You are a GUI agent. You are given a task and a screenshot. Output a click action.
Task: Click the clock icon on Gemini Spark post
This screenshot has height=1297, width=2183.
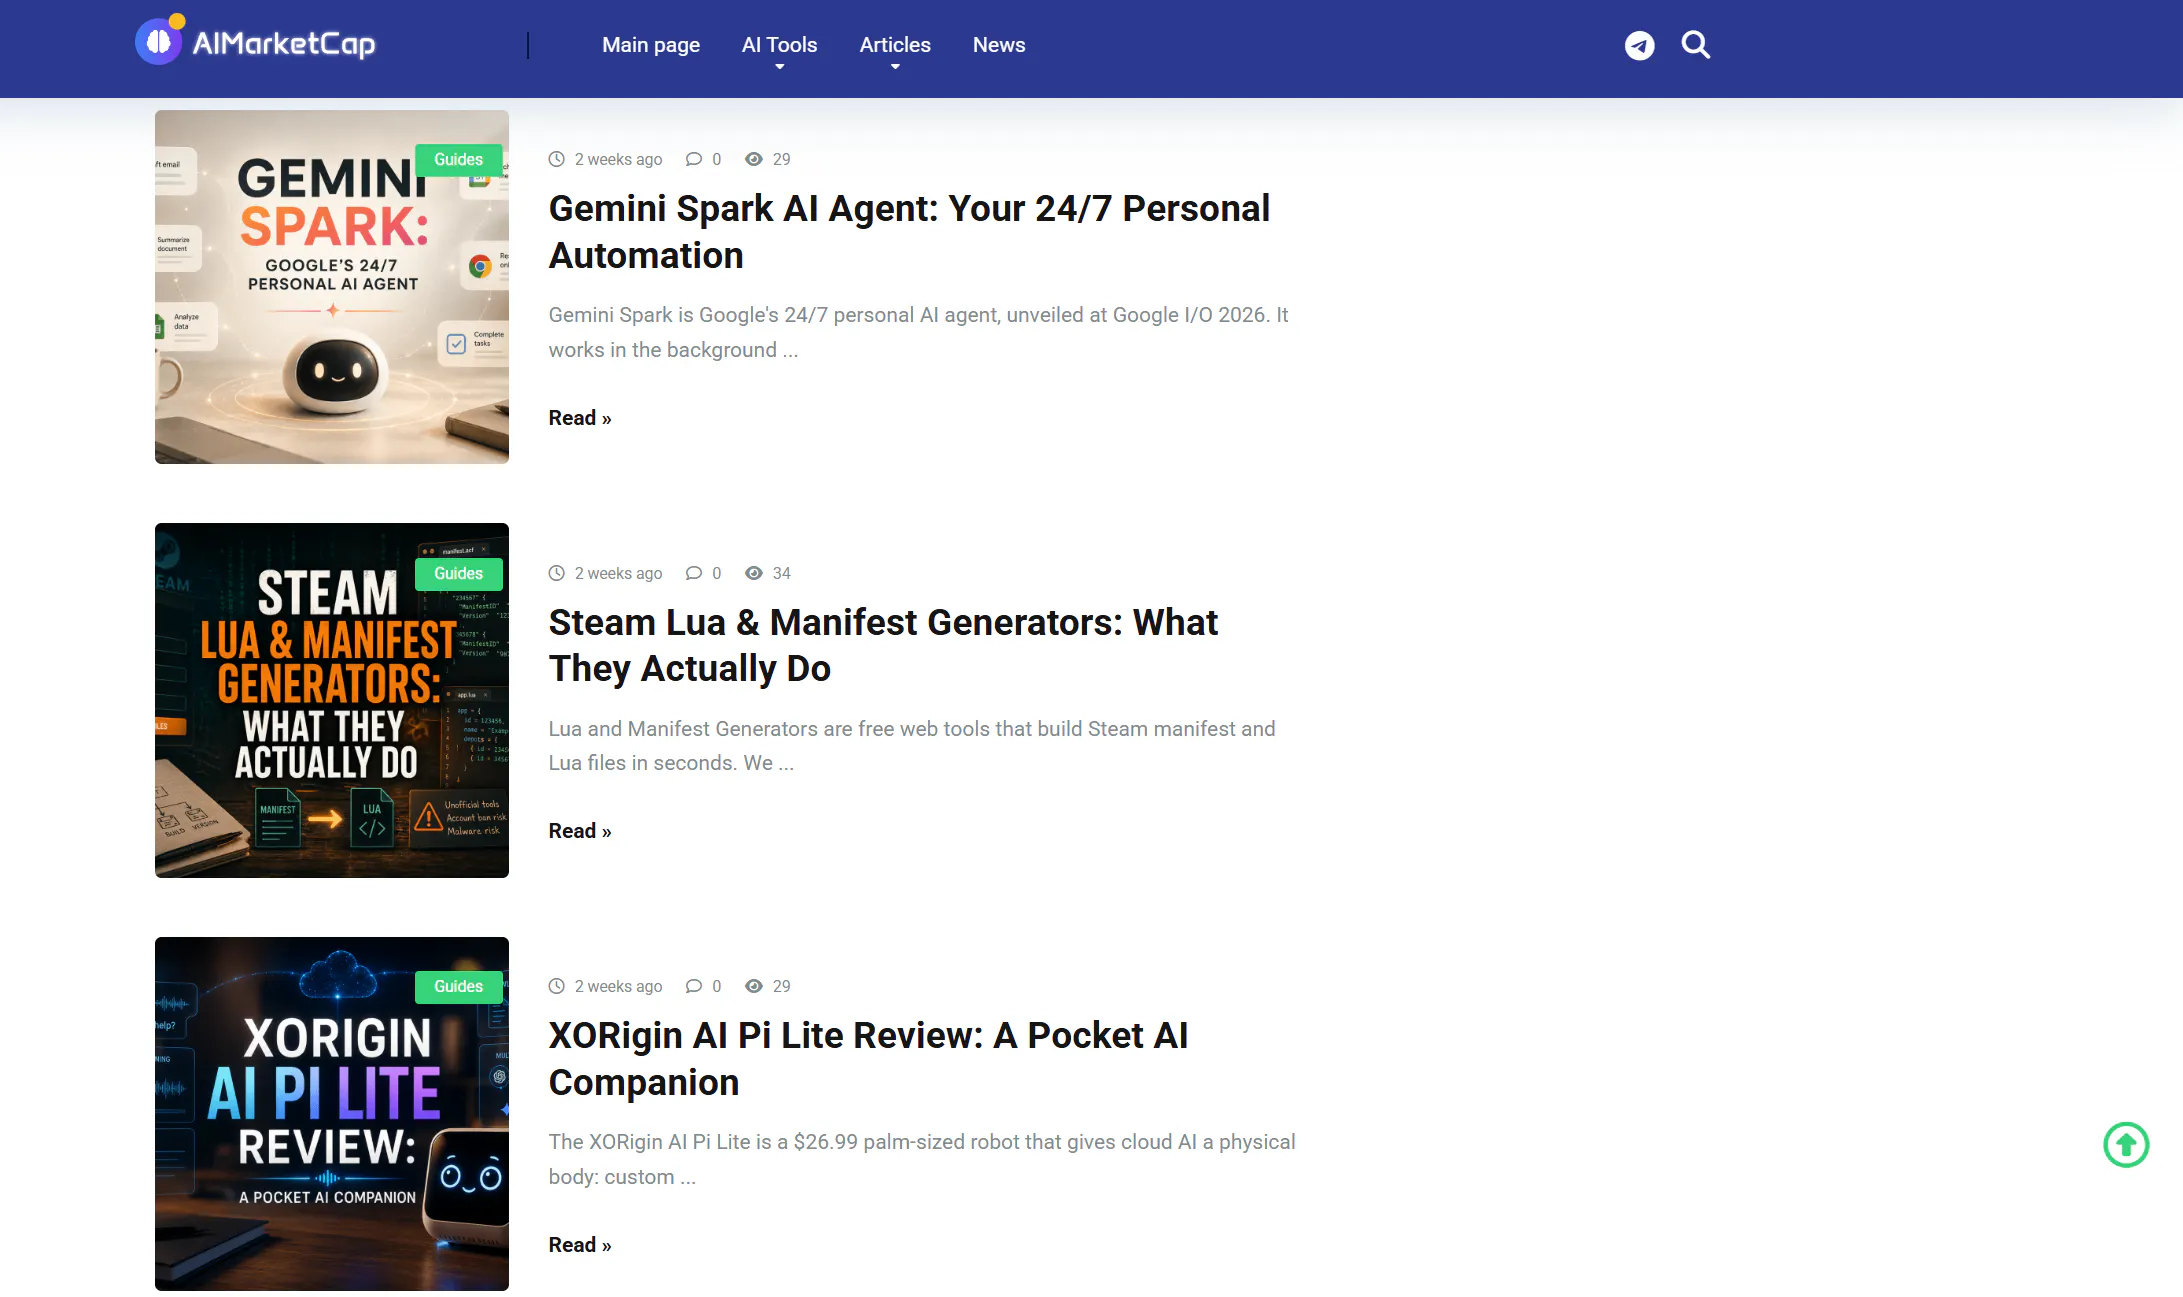pyautogui.click(x=557, y=159)
